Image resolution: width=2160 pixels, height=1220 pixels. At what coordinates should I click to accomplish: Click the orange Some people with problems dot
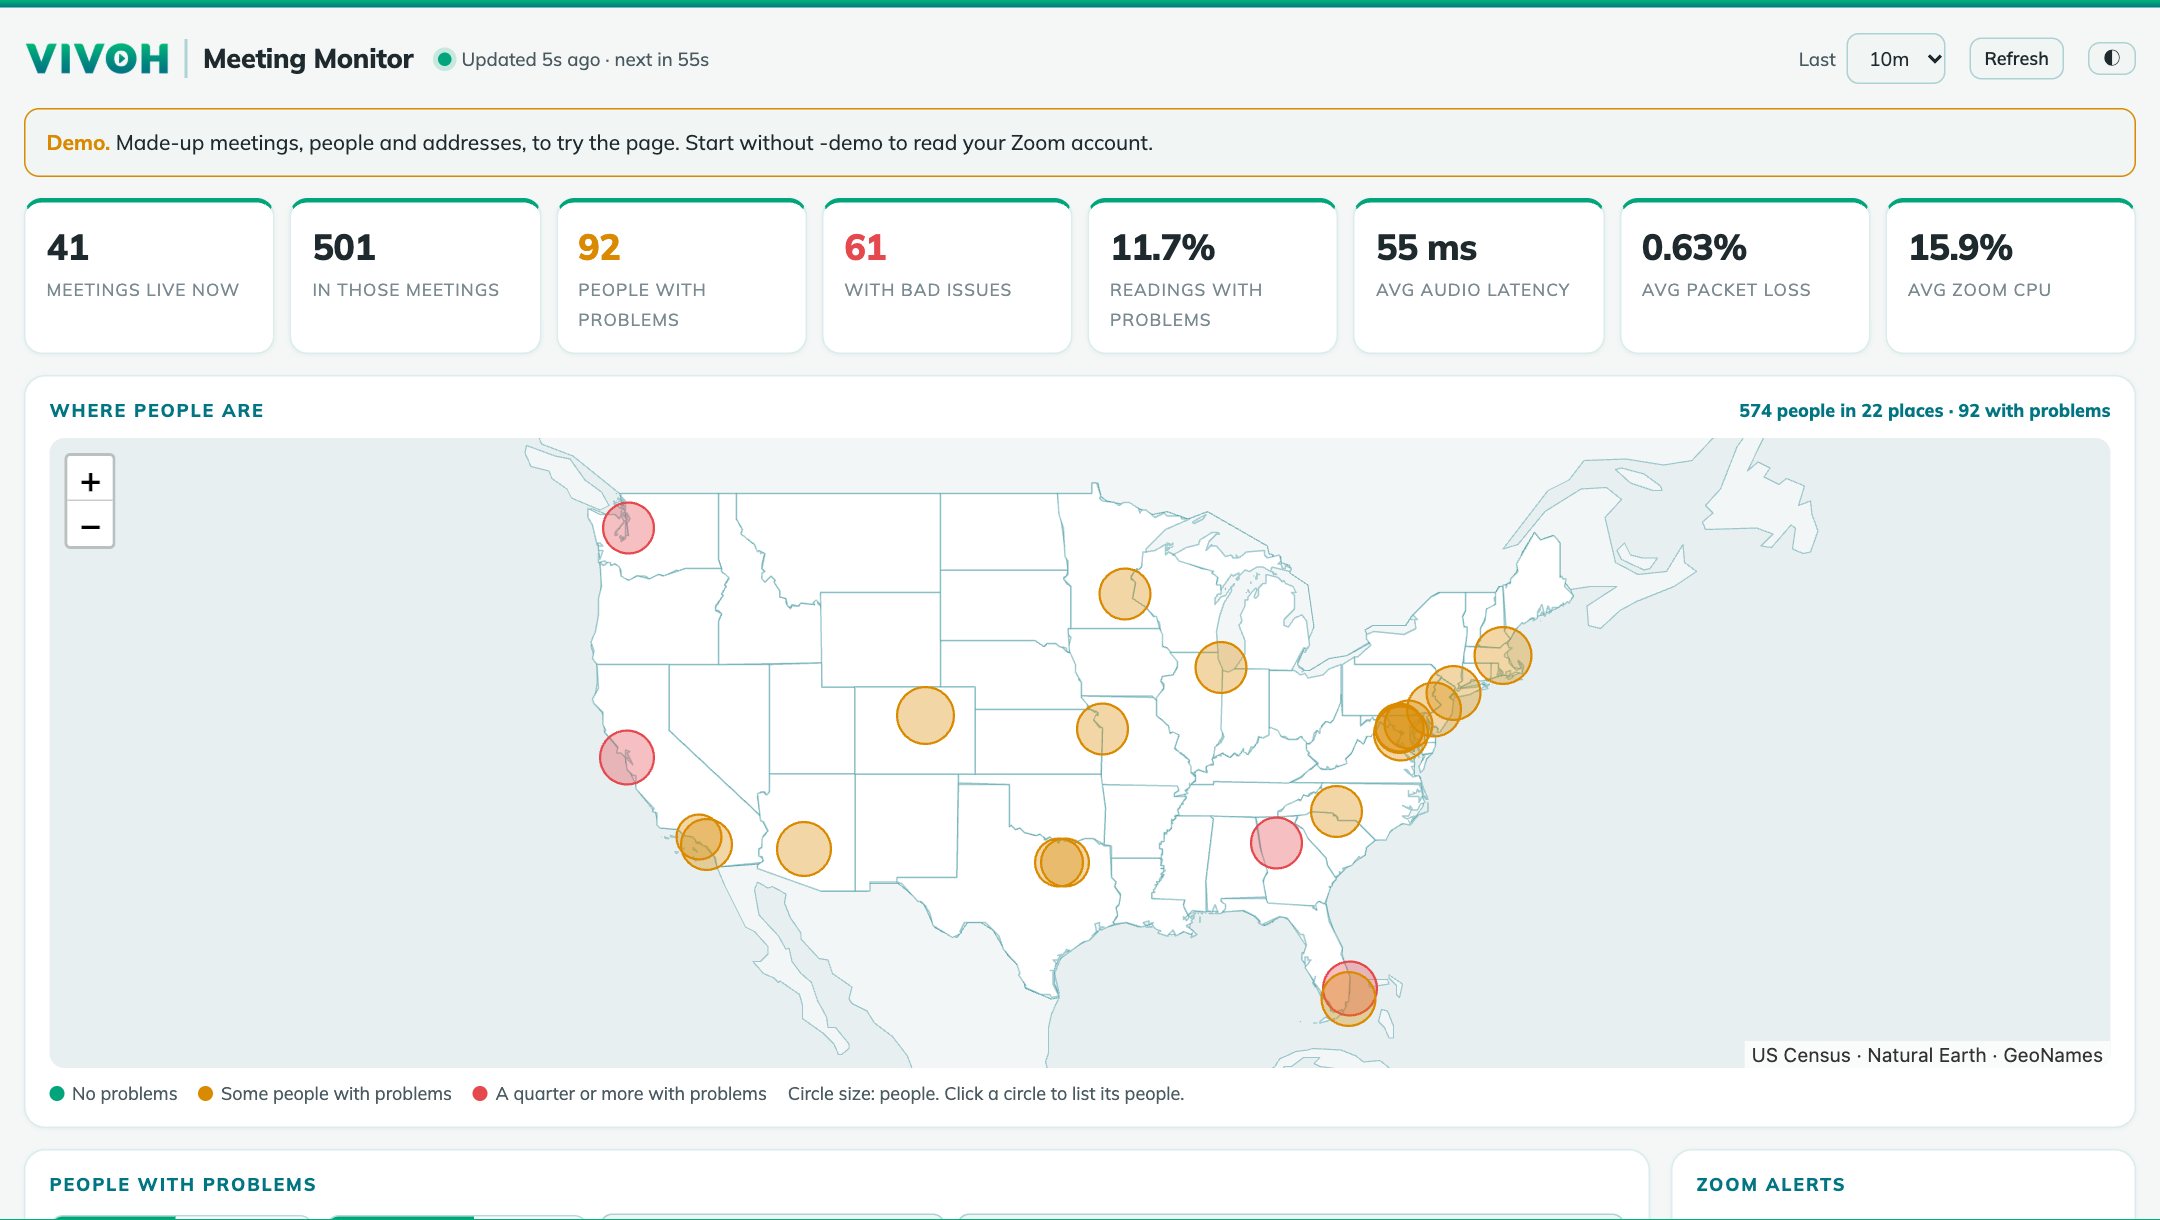tap(205, 1093)
